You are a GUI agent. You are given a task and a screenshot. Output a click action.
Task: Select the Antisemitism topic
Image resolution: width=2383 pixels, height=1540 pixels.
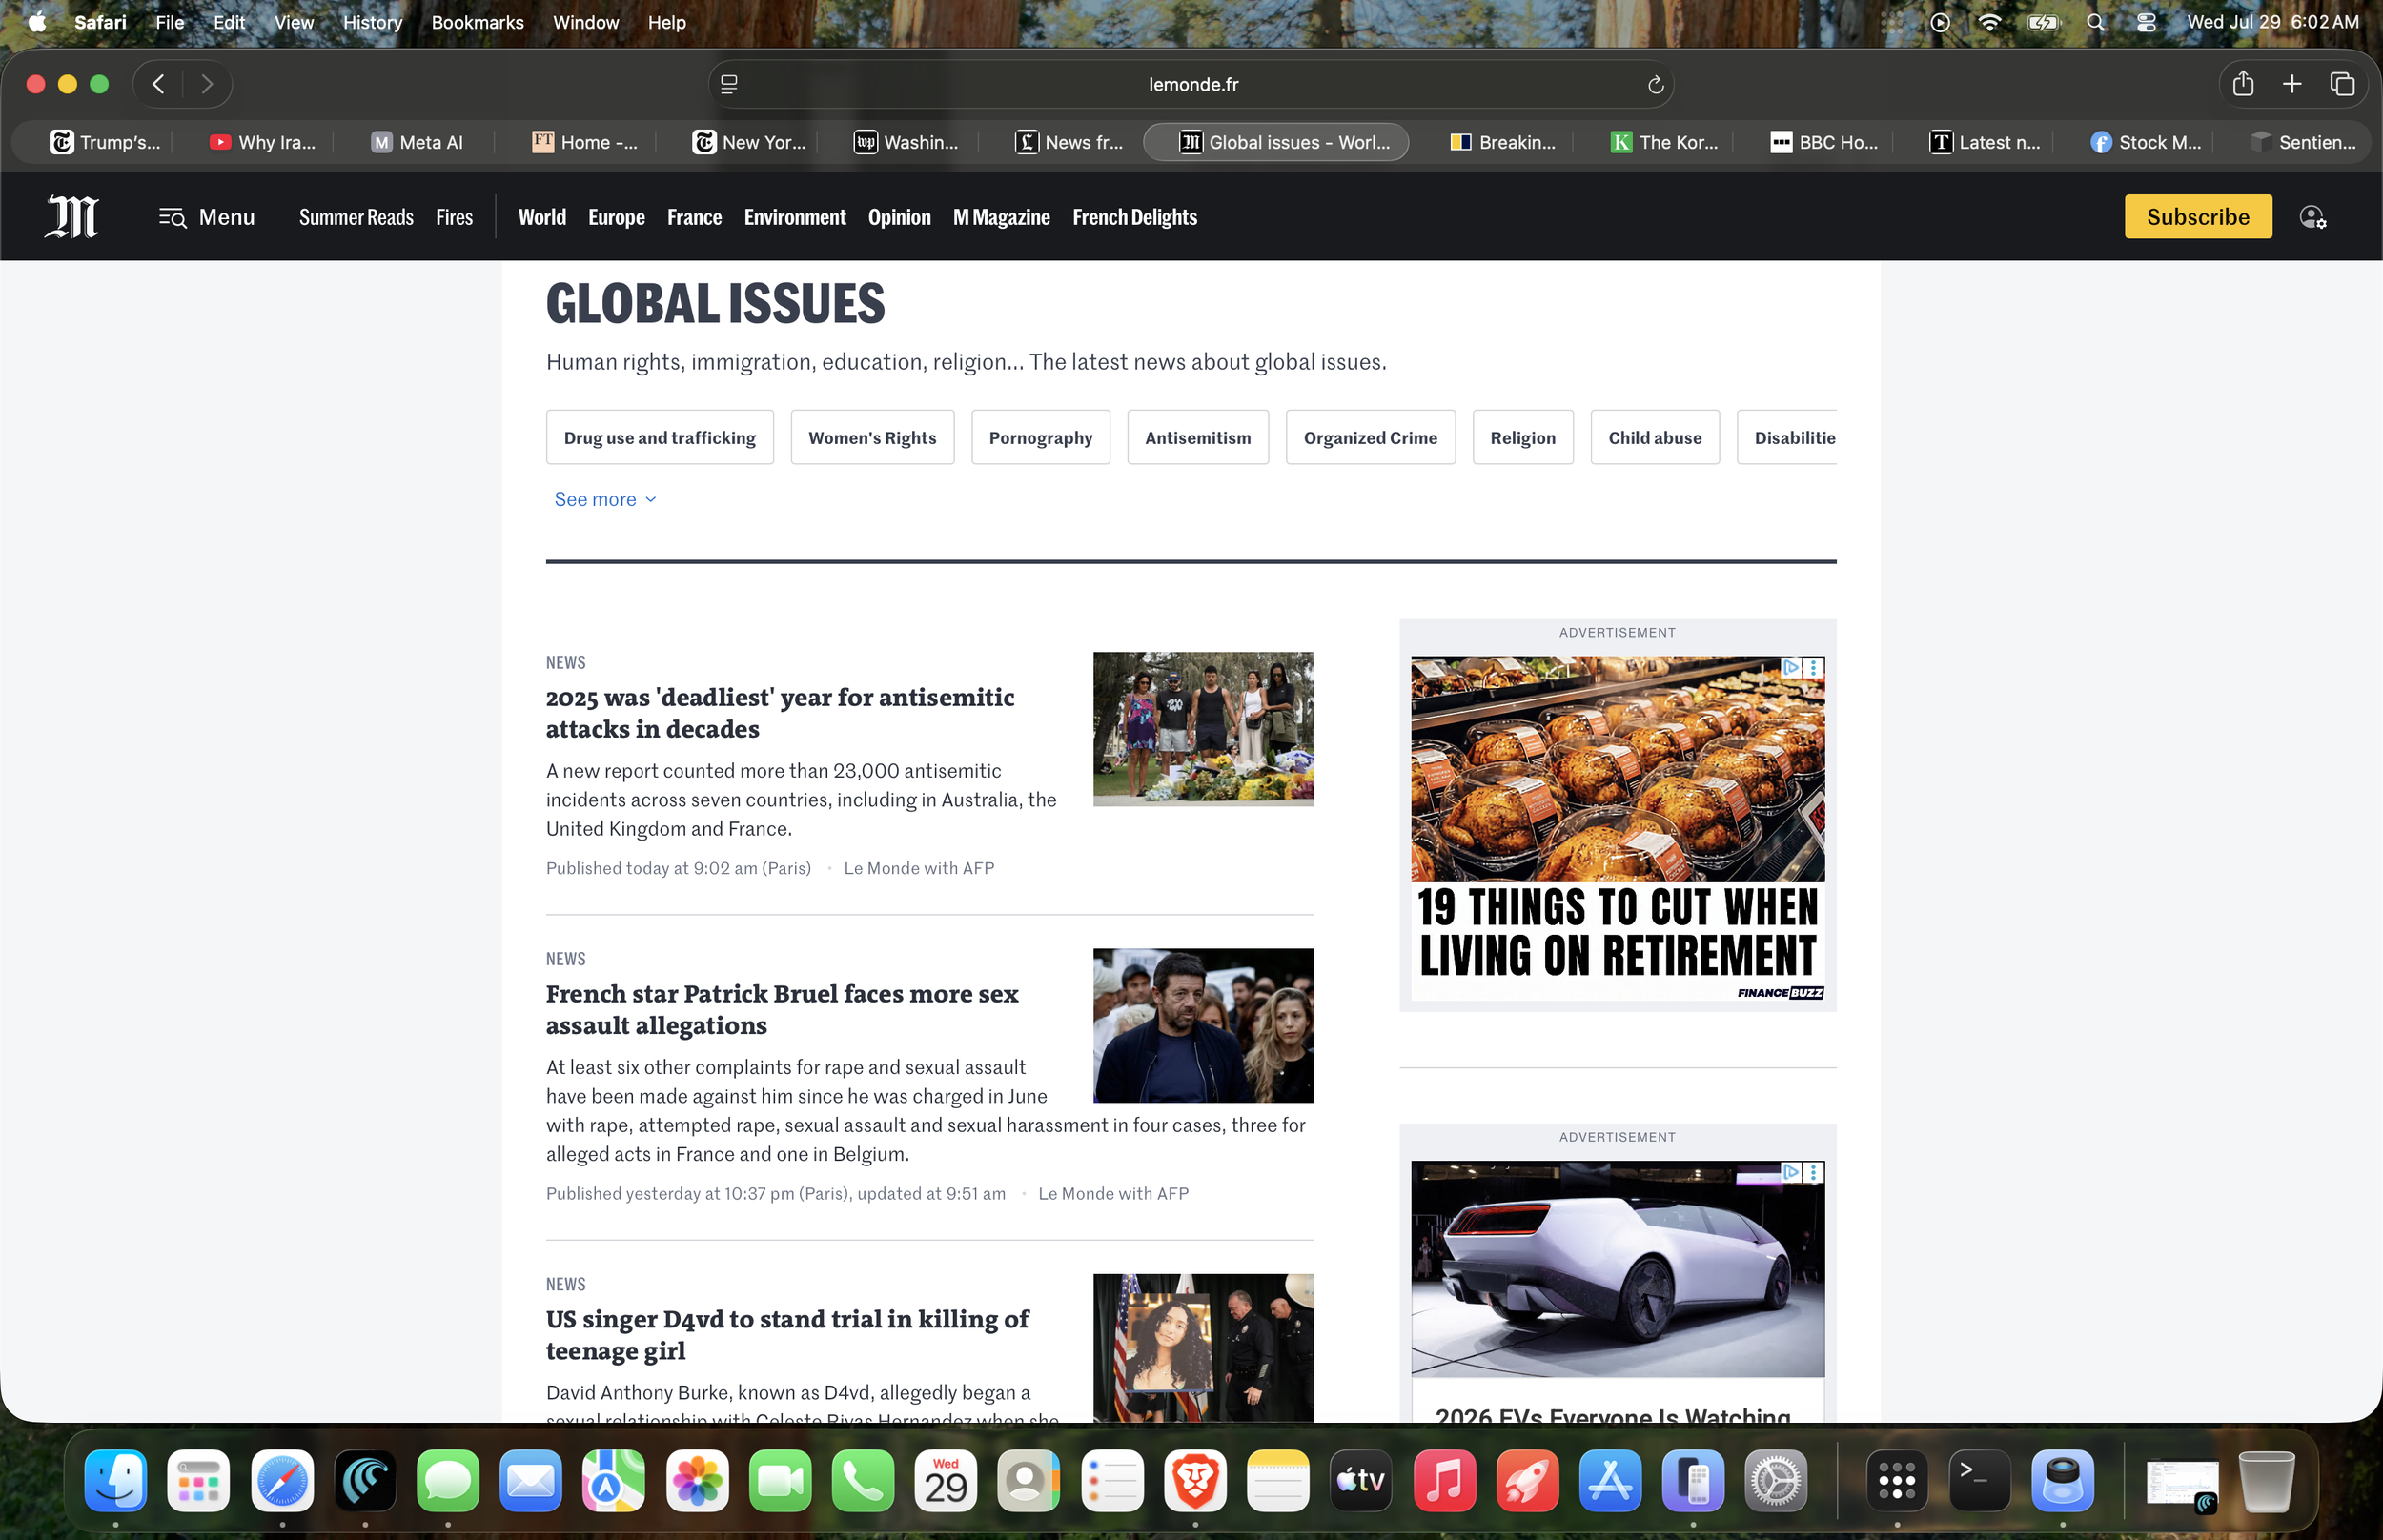point(1197,437)
